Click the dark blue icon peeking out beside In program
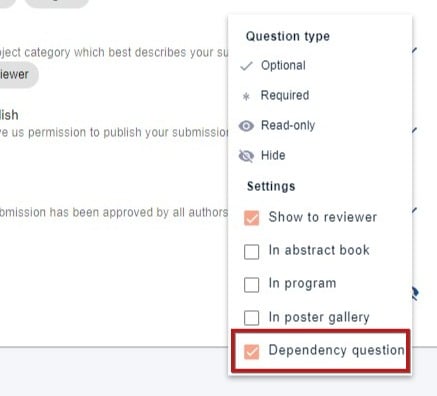Viewport: 437px width, 396px height. click(x=415, y=294)
